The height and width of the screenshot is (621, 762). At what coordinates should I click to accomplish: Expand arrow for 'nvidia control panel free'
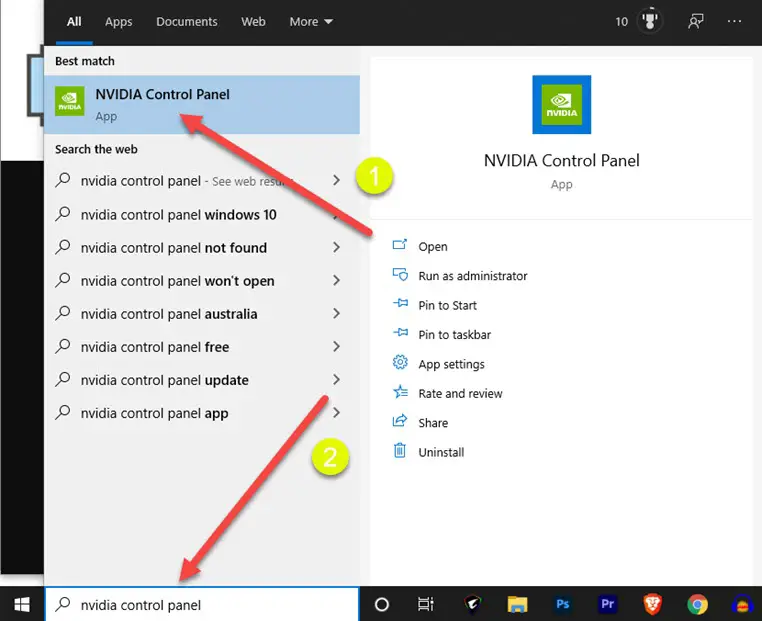tap(336, 346)
